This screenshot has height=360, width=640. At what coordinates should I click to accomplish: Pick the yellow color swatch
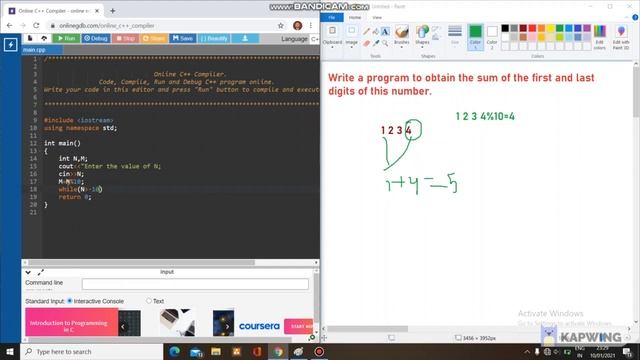(551, 28)
